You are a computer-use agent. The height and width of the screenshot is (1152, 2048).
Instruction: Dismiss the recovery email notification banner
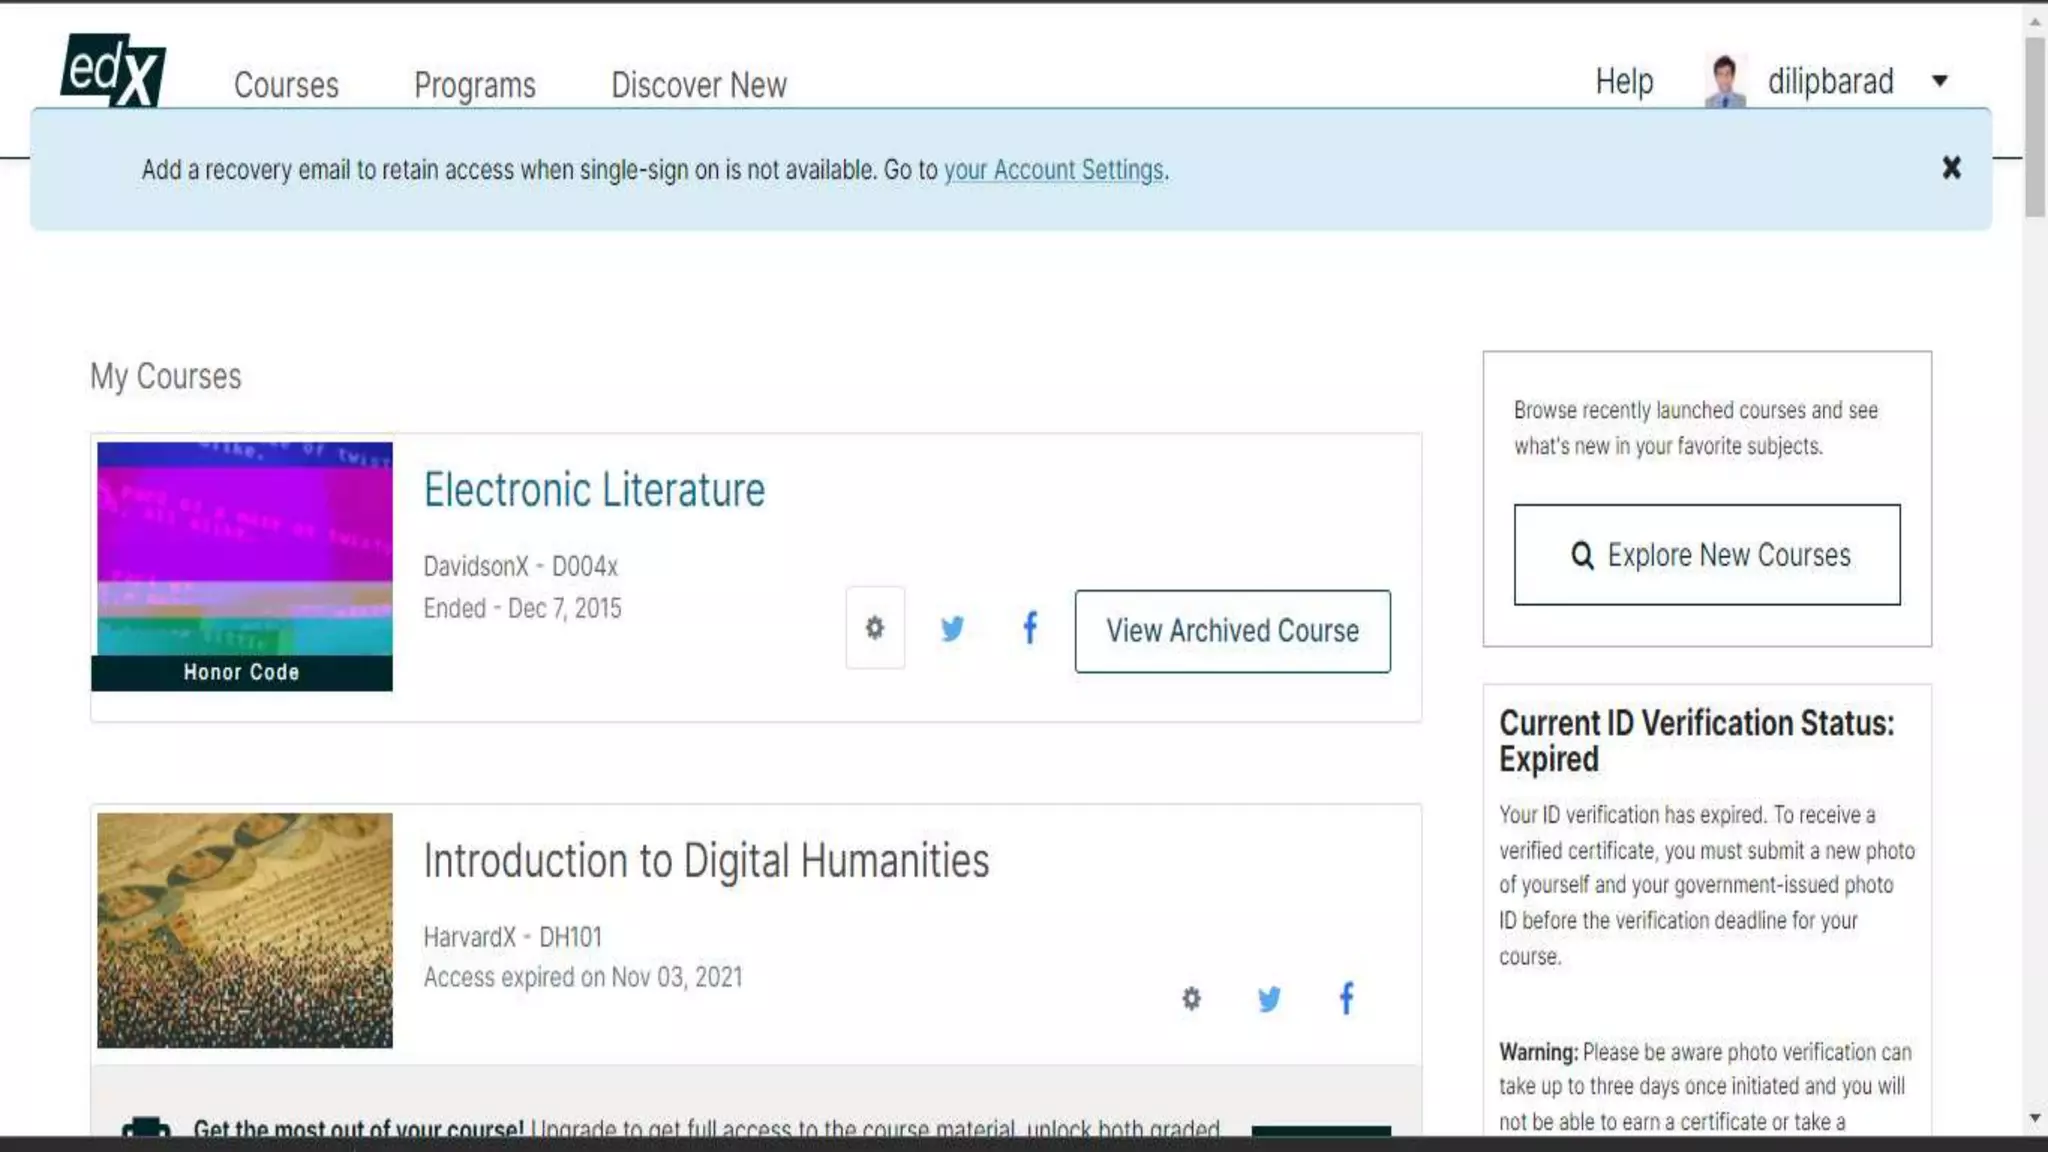point(1951,168)
